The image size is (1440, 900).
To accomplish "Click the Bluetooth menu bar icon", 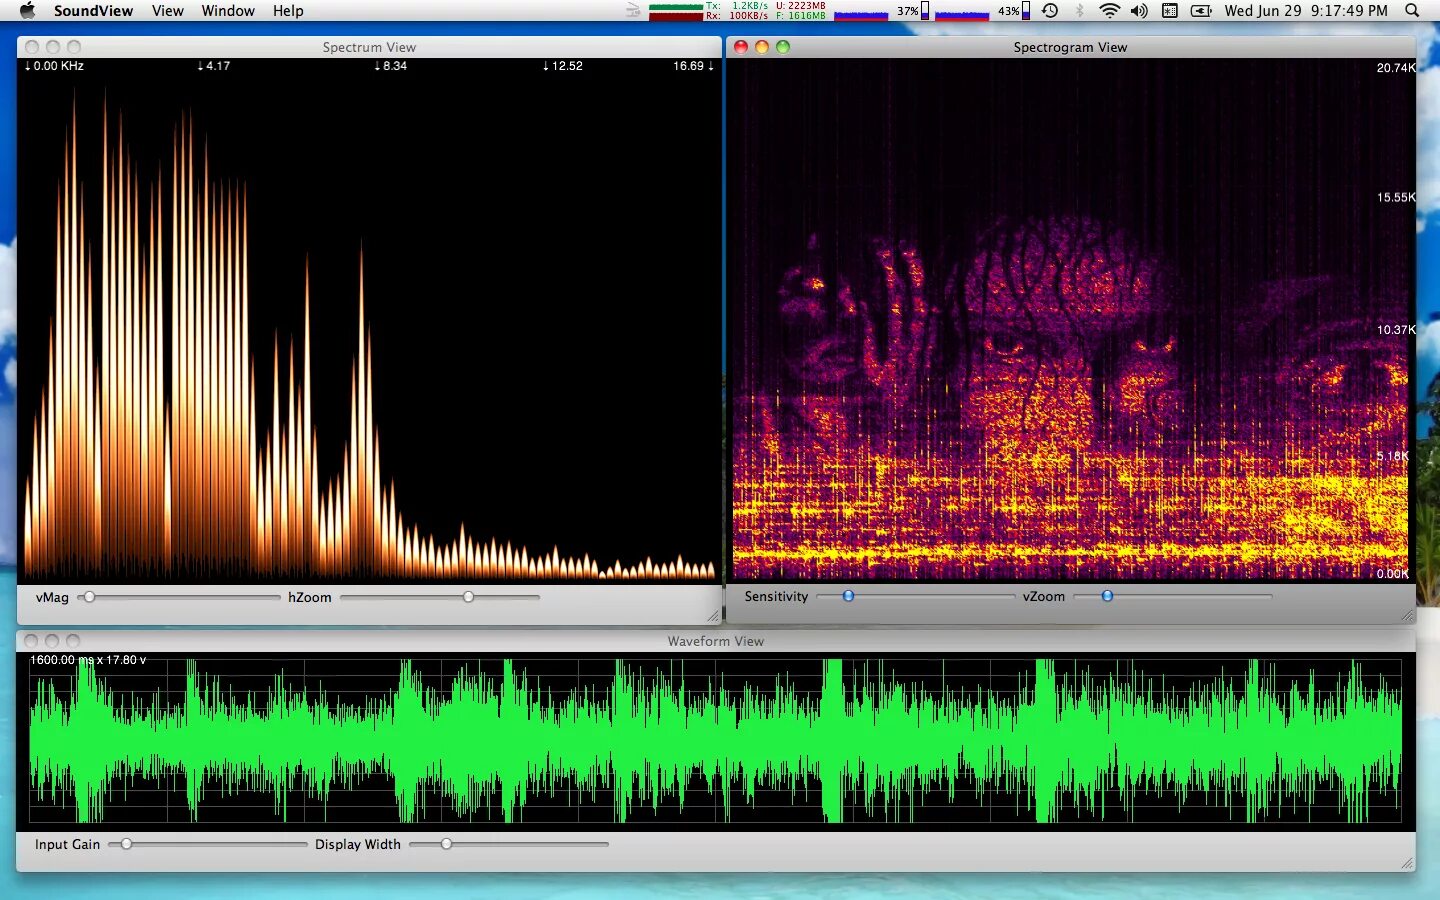I will point(1079,10).
